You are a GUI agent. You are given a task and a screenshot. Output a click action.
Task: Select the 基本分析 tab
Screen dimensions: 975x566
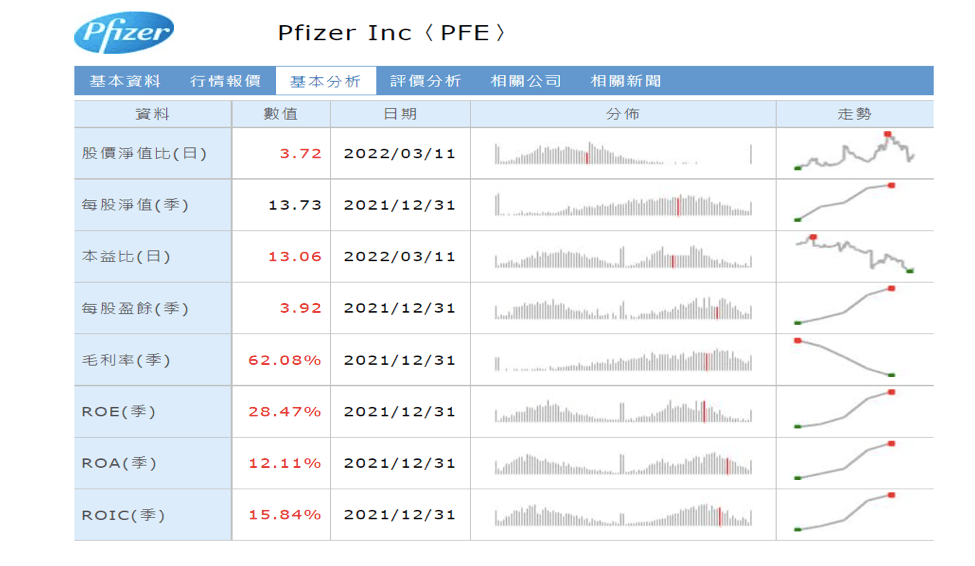(x=325, y=81)
